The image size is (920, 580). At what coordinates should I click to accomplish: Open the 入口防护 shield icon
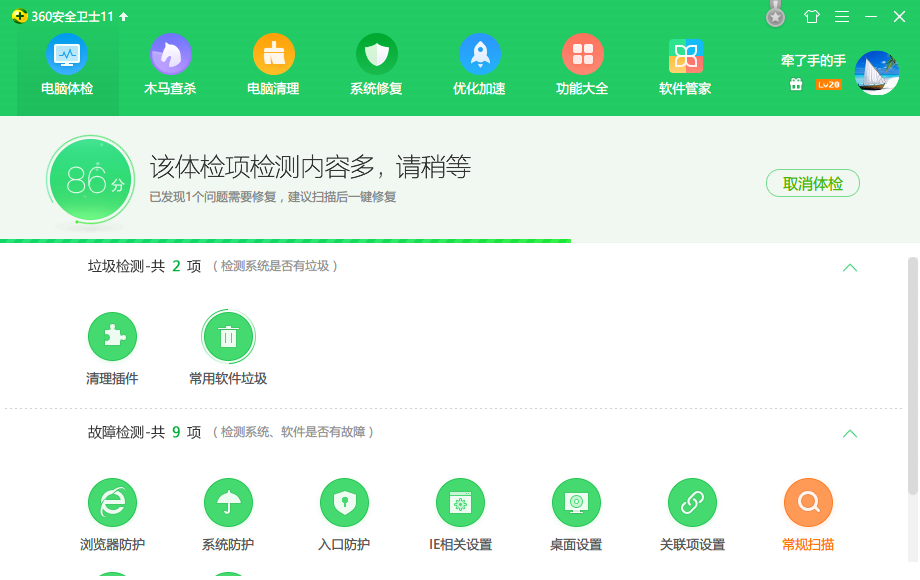[x=344, y=502]
